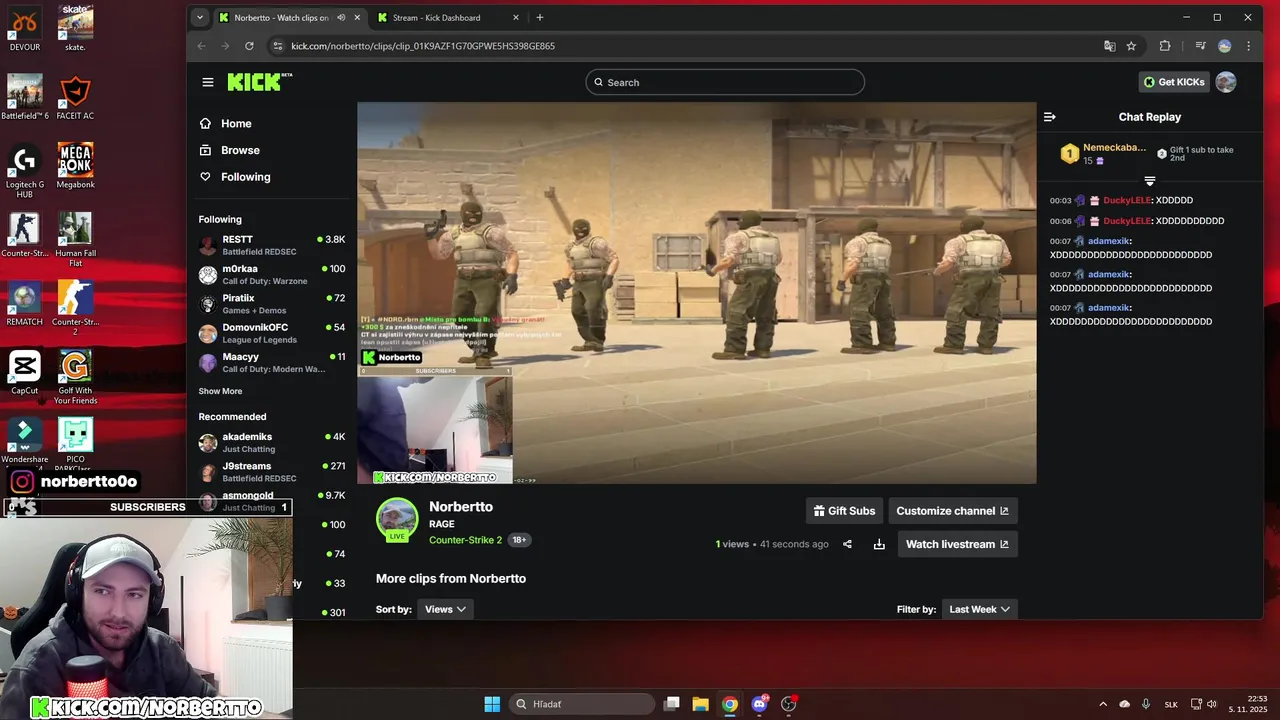
Task: Click the KICK logo
Action: point(259,82)
